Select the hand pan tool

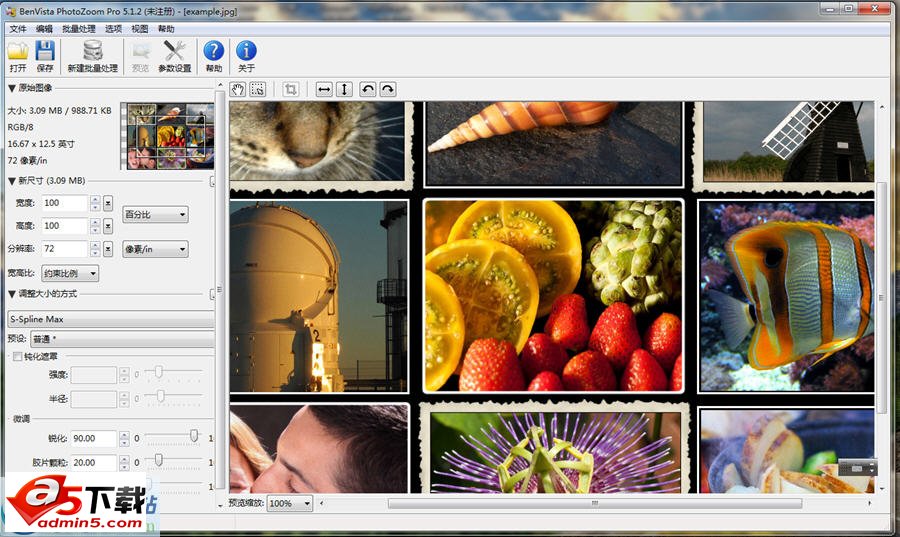pos(238,89)
